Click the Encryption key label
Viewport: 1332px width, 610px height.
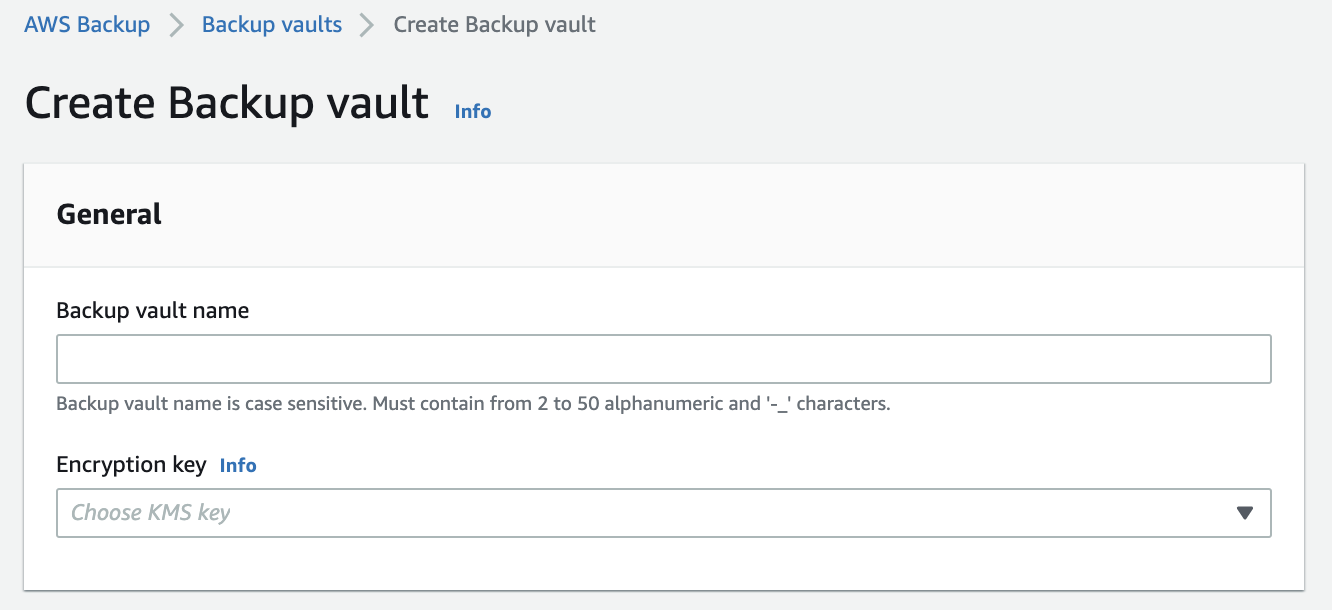click(x=132, y=465)
